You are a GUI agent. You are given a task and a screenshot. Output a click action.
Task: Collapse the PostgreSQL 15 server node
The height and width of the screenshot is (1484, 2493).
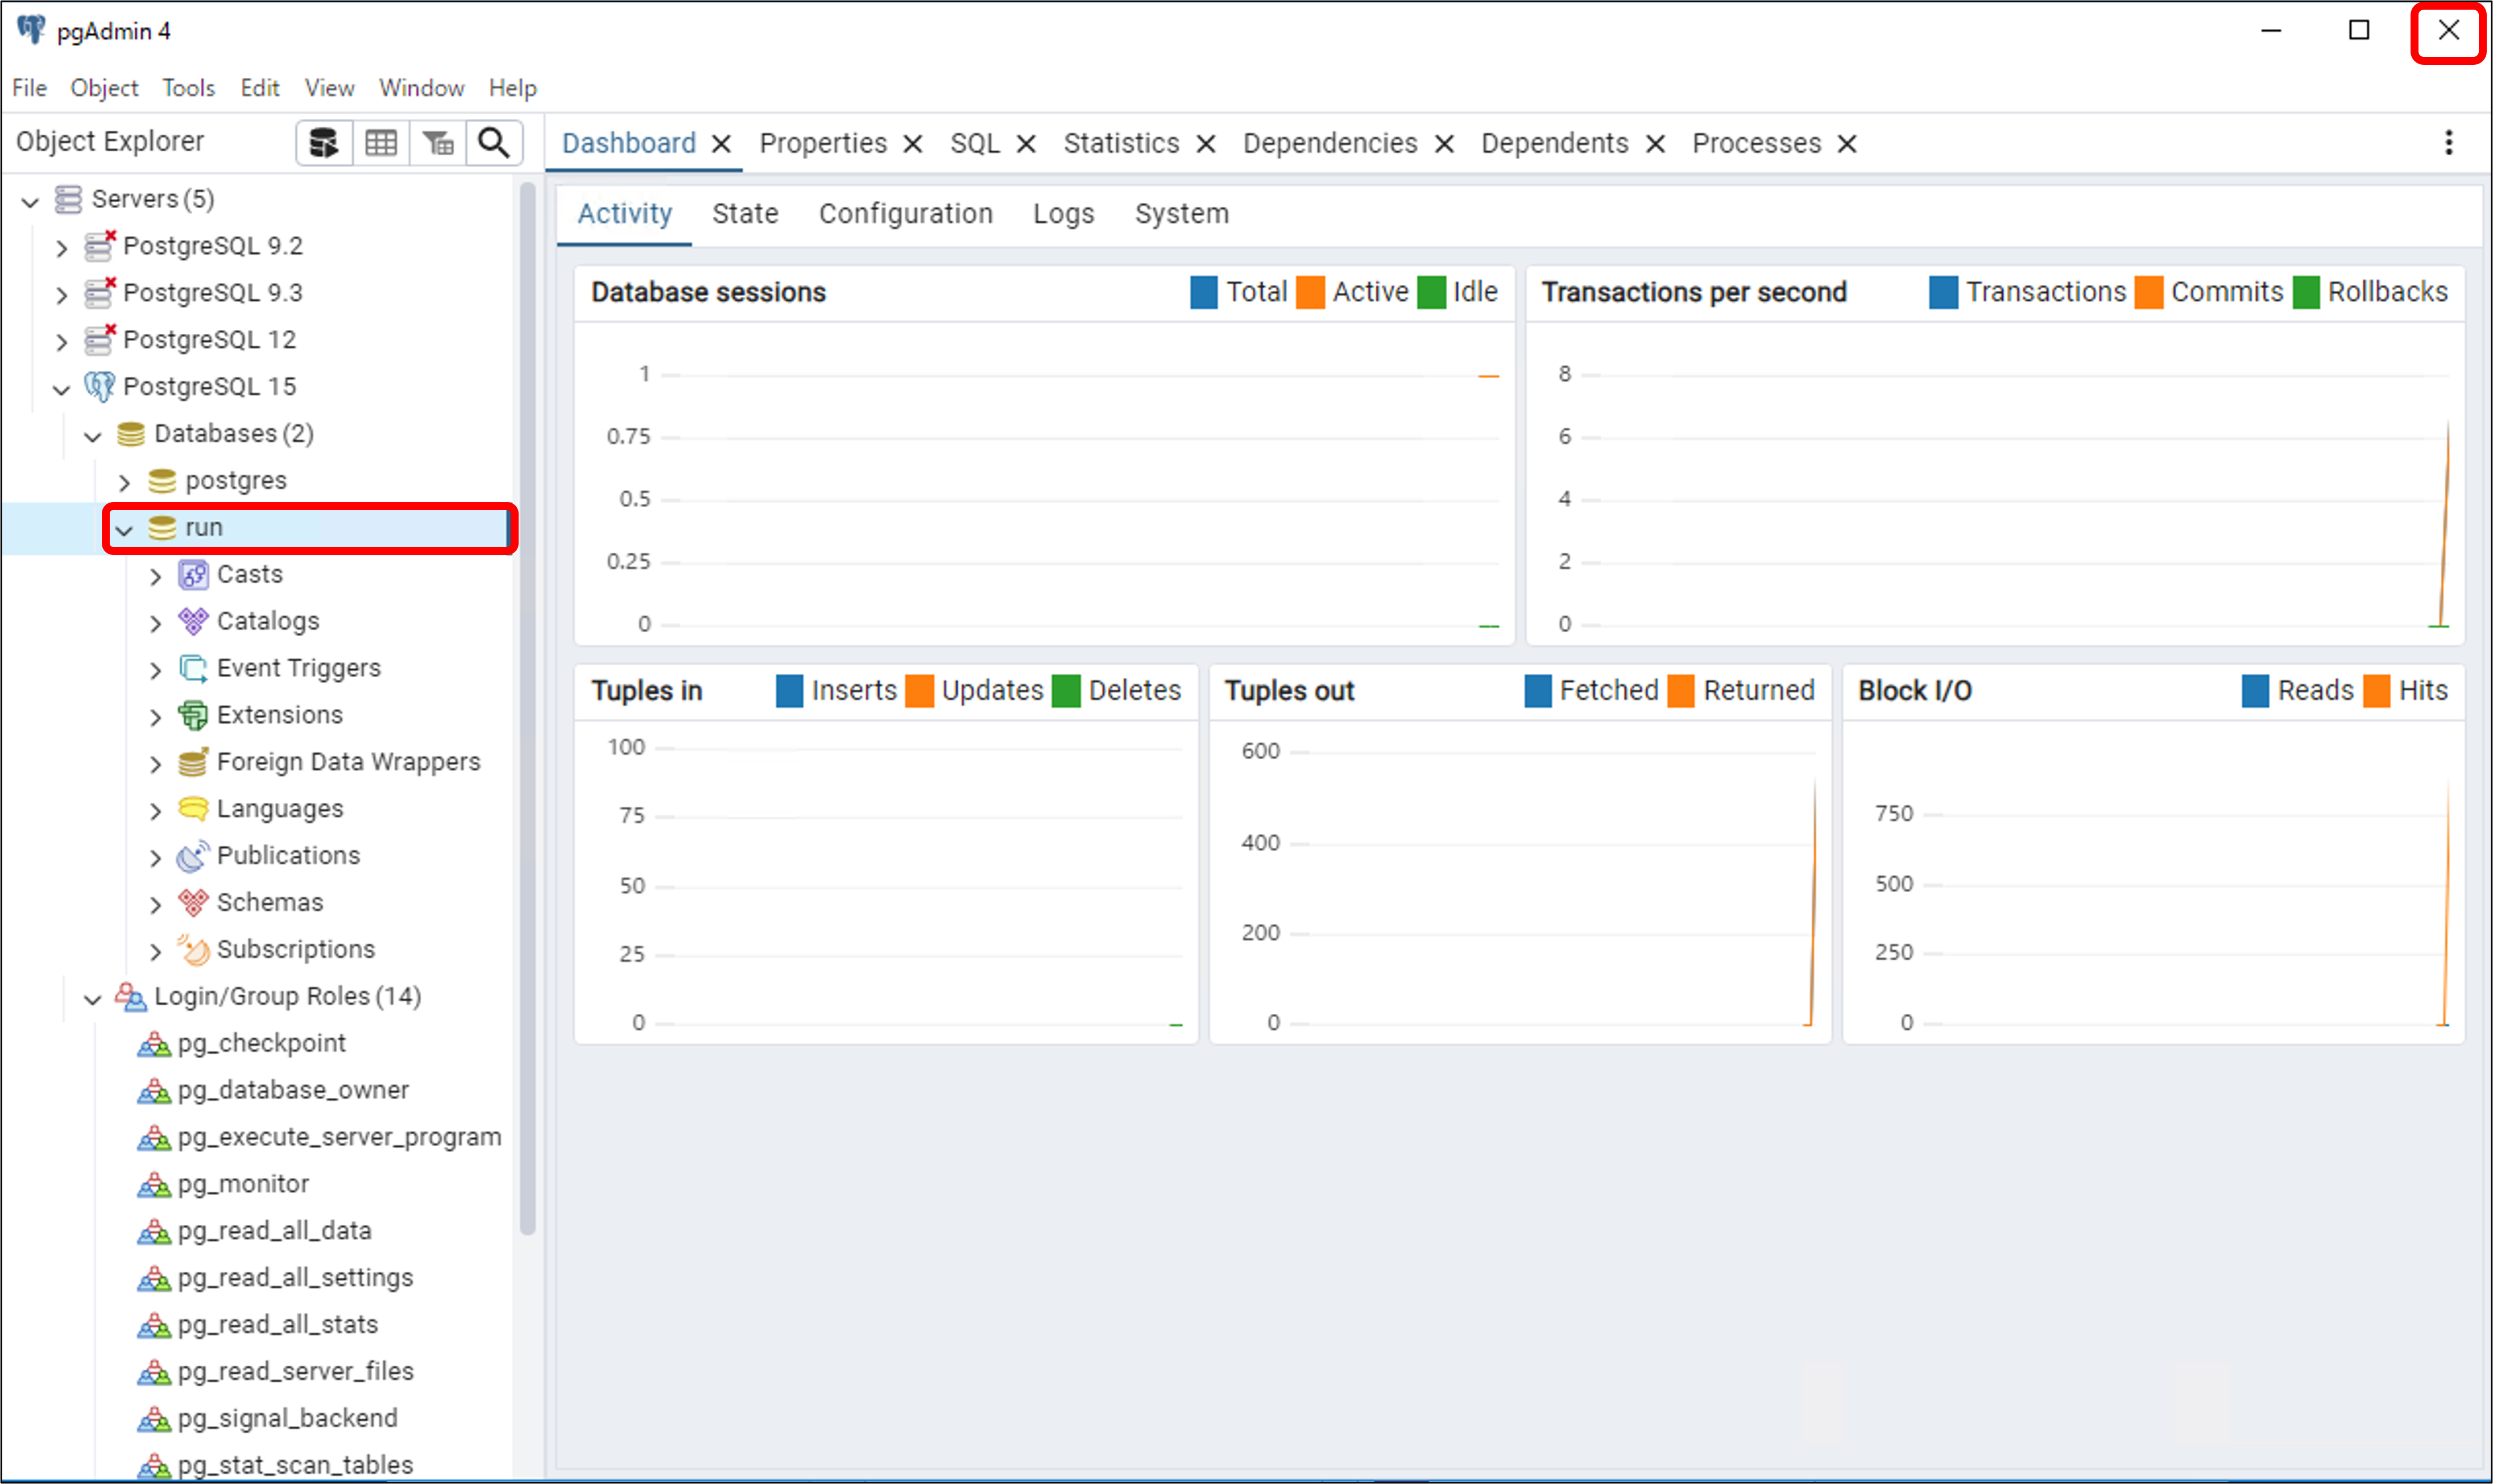pyautogui.click(x=61, y=389)
